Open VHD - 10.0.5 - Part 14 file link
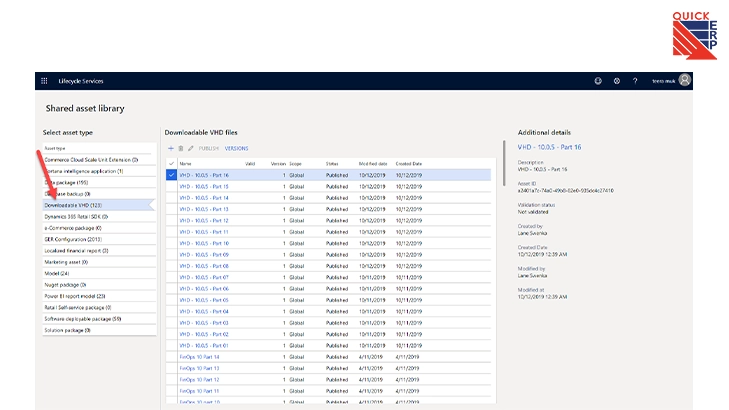This screenshot has height=410, width=729. 204,198
